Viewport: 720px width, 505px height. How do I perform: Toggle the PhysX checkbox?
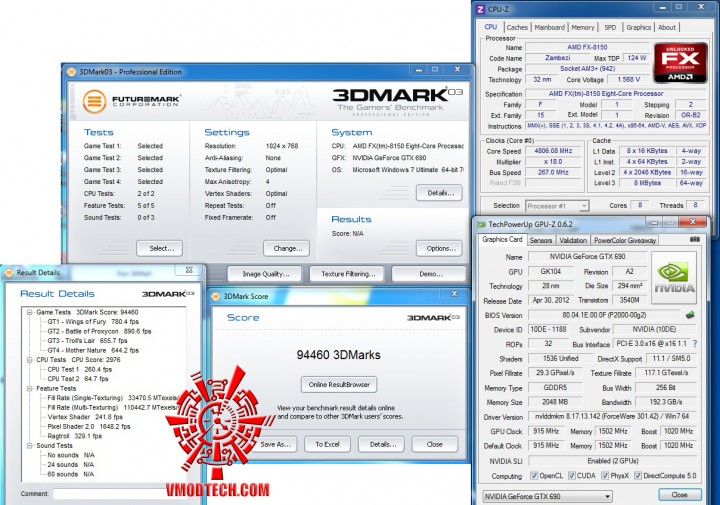(605, 476)
